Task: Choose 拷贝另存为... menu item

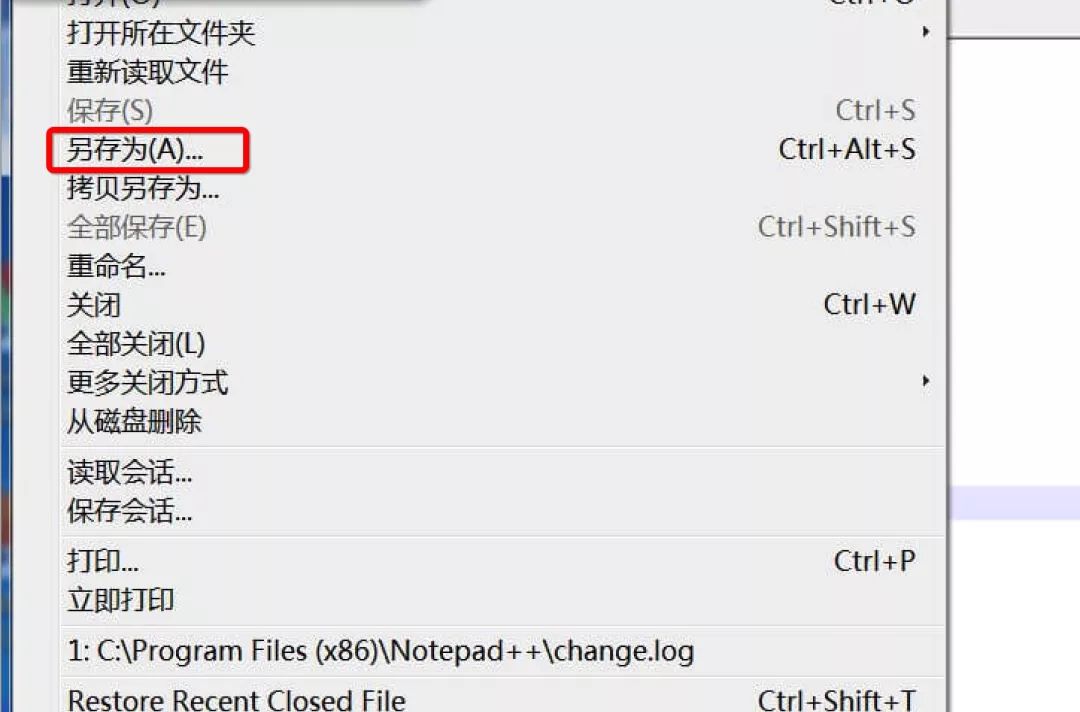Action: tap(501, 187)
